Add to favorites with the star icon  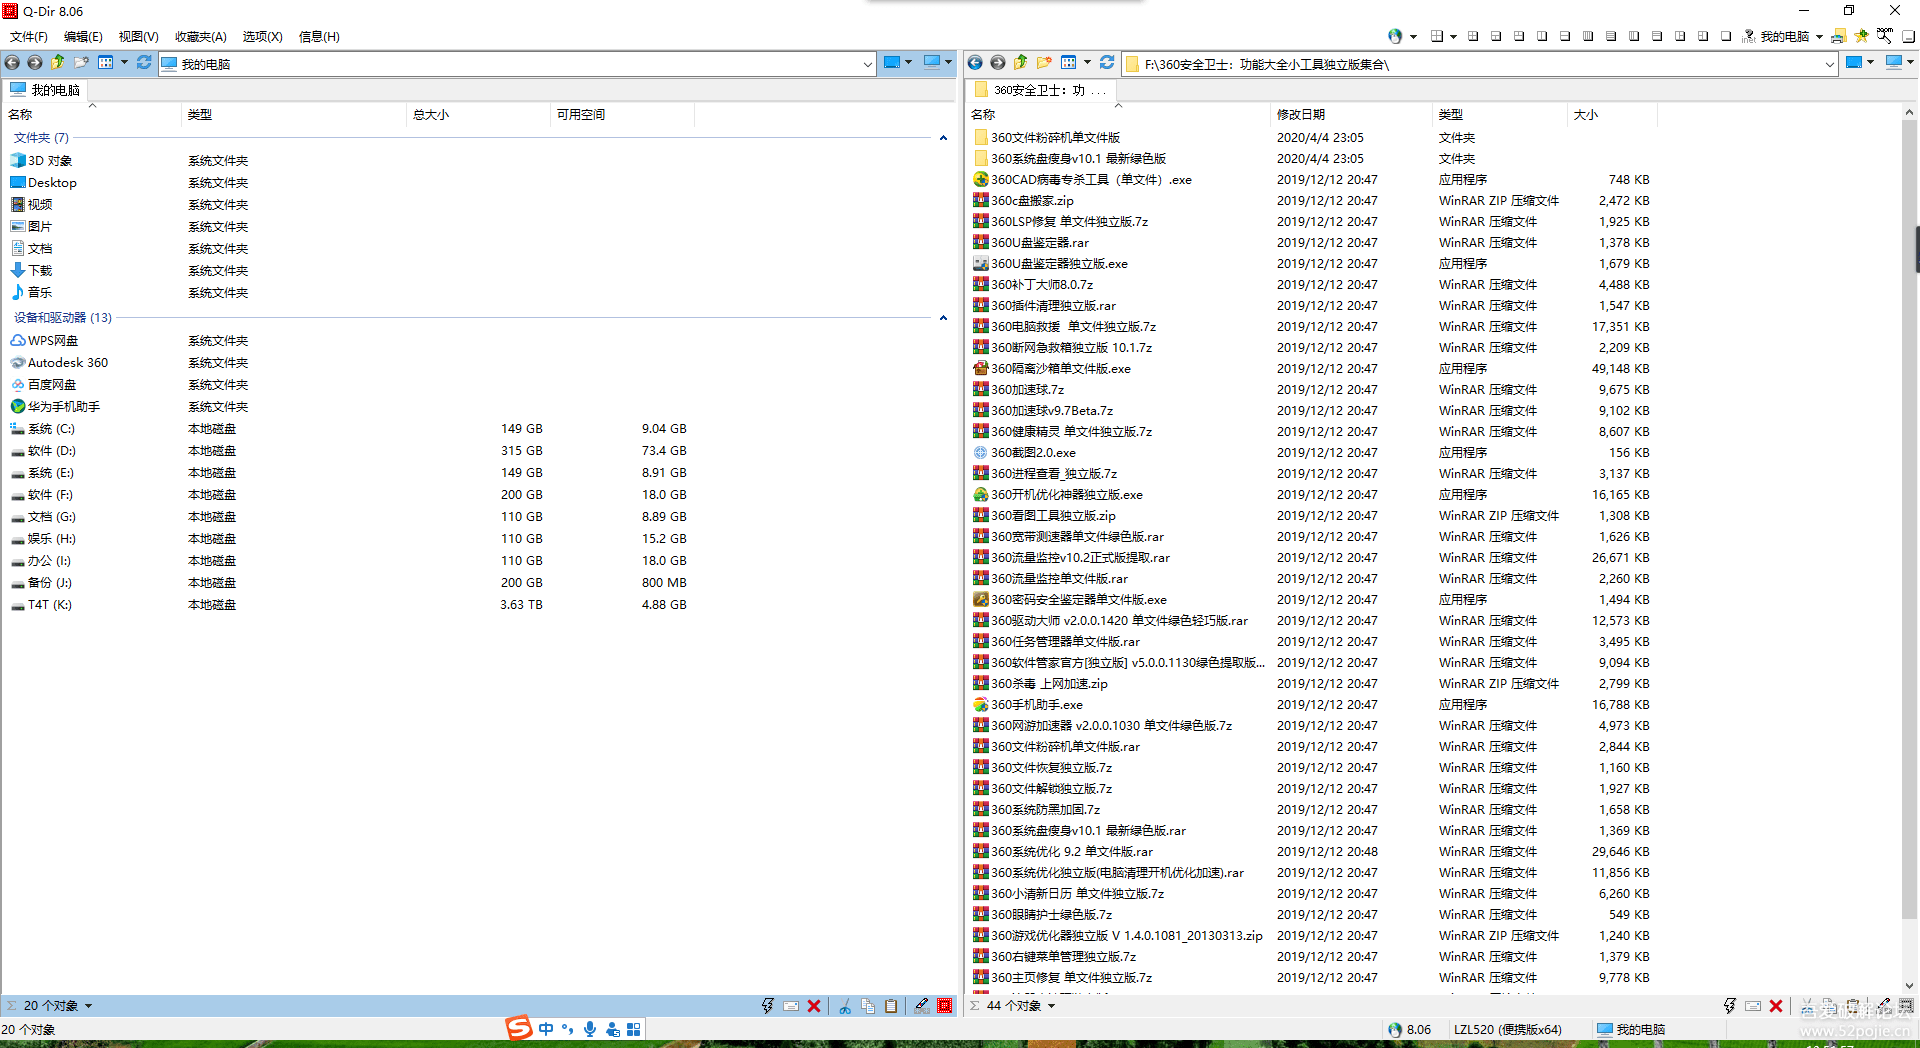[x=1861, y=36]
